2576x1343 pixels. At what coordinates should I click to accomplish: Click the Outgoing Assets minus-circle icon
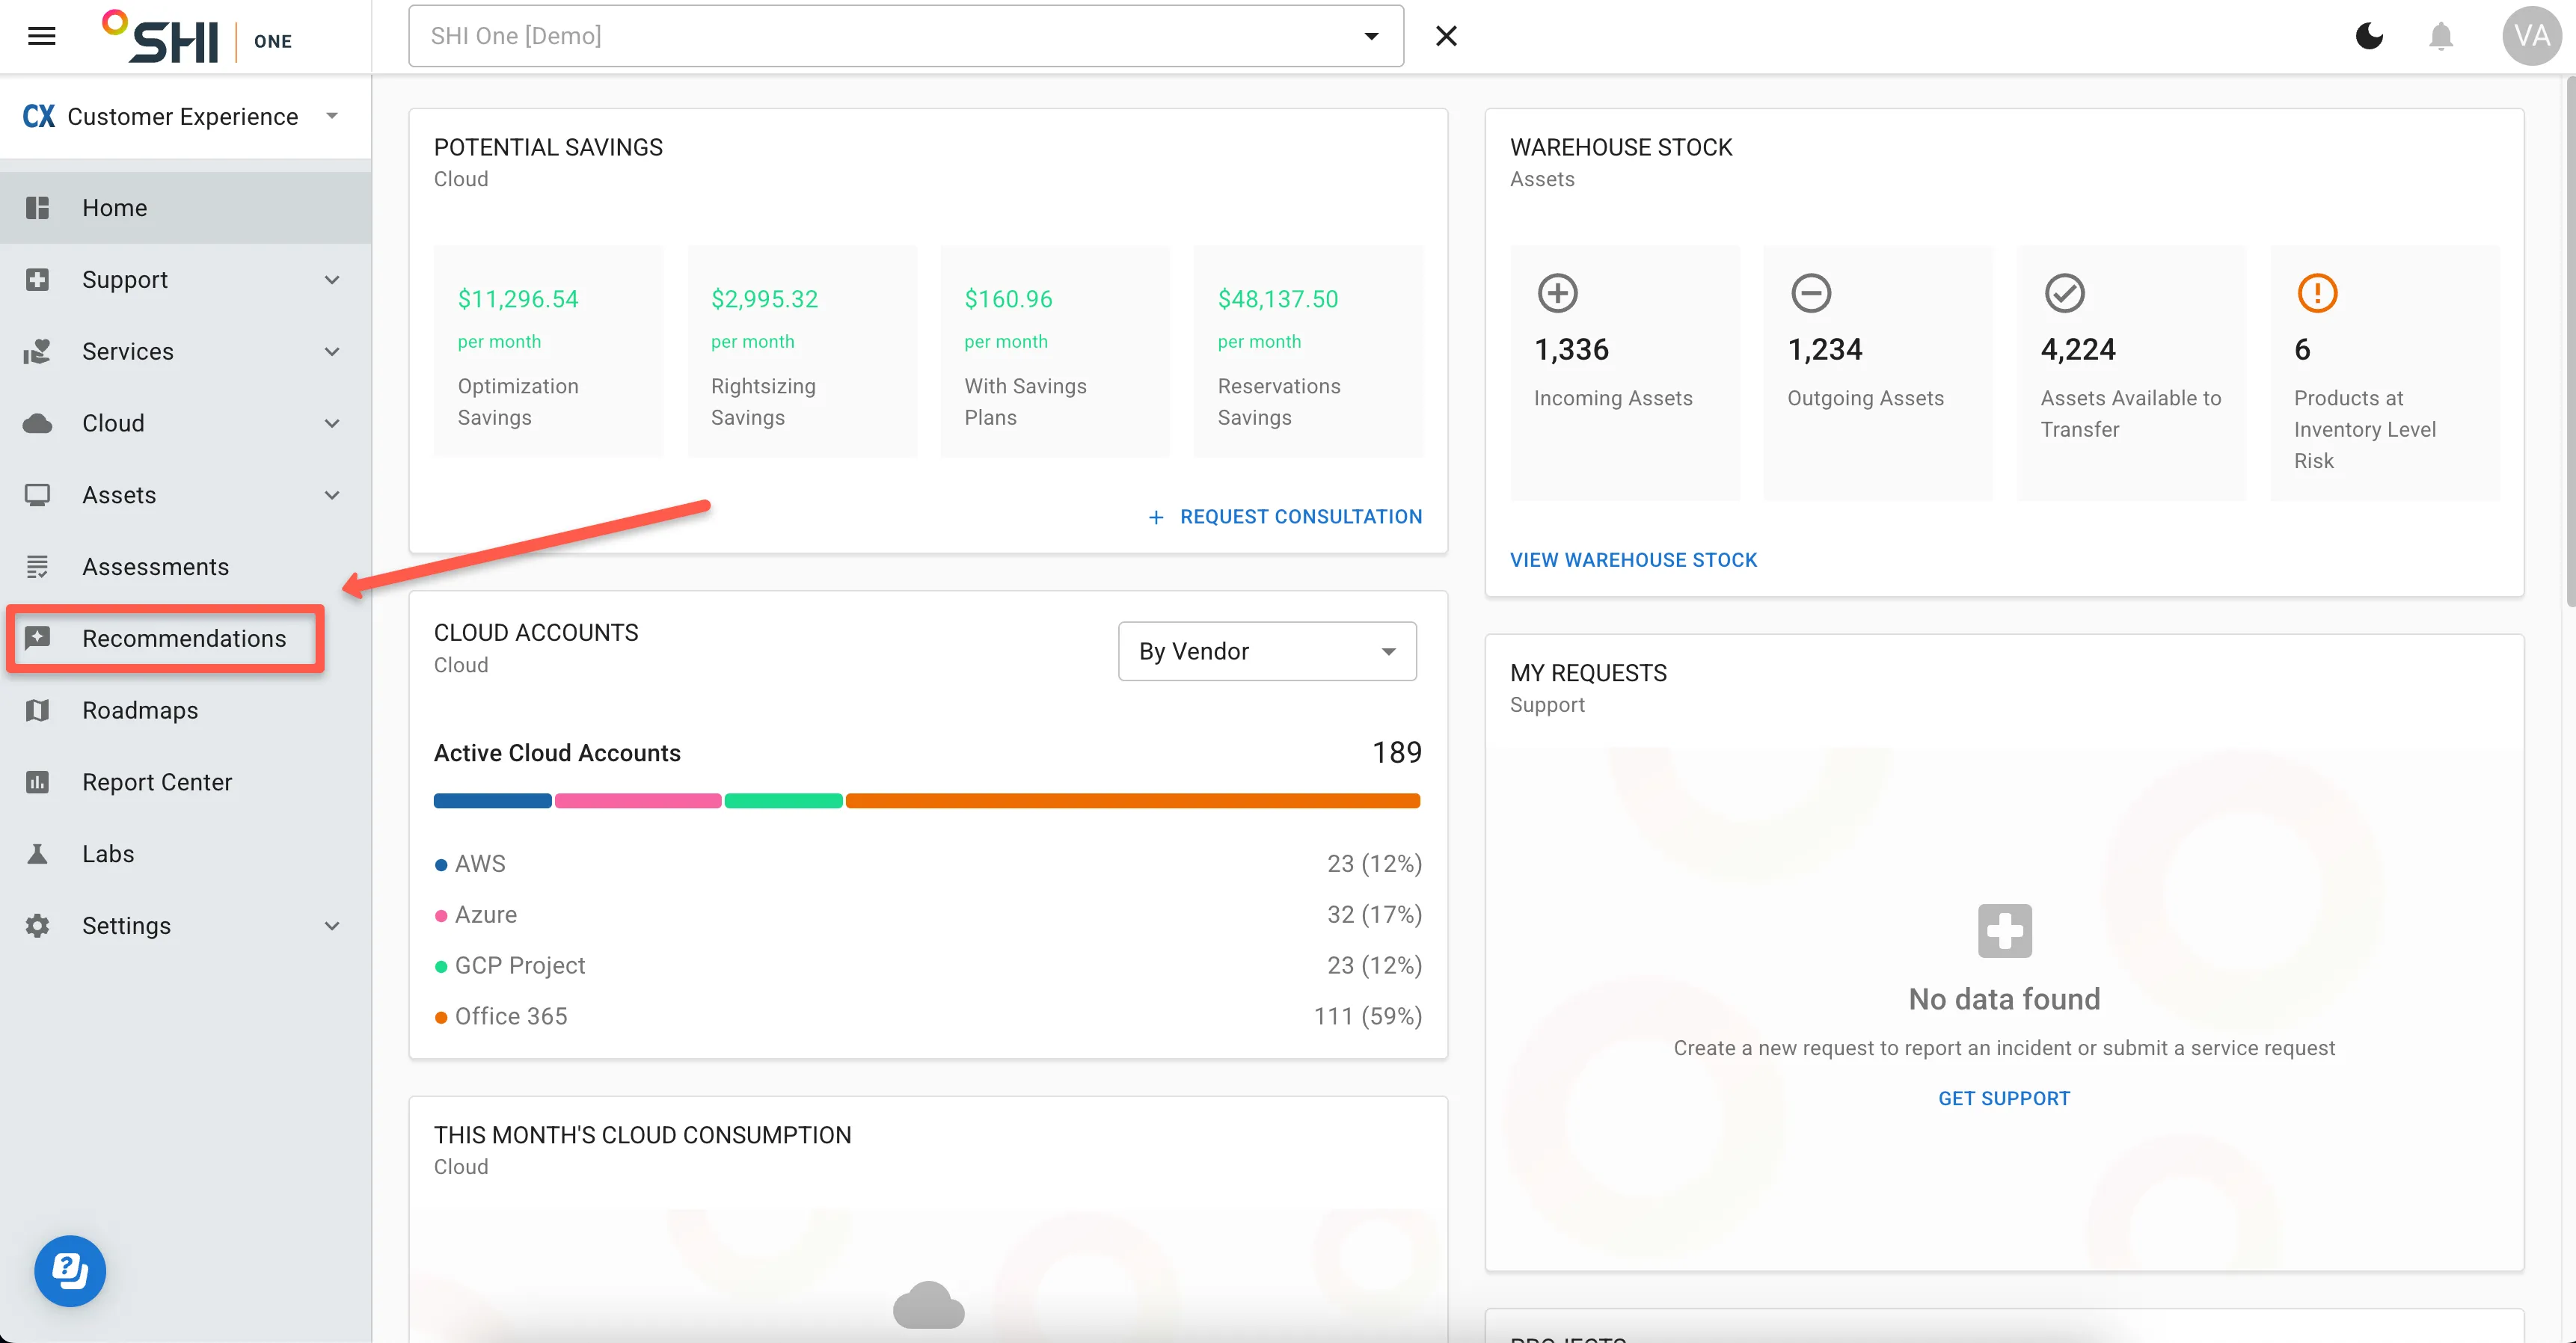pyautogui.click(x=1810, y=293)
